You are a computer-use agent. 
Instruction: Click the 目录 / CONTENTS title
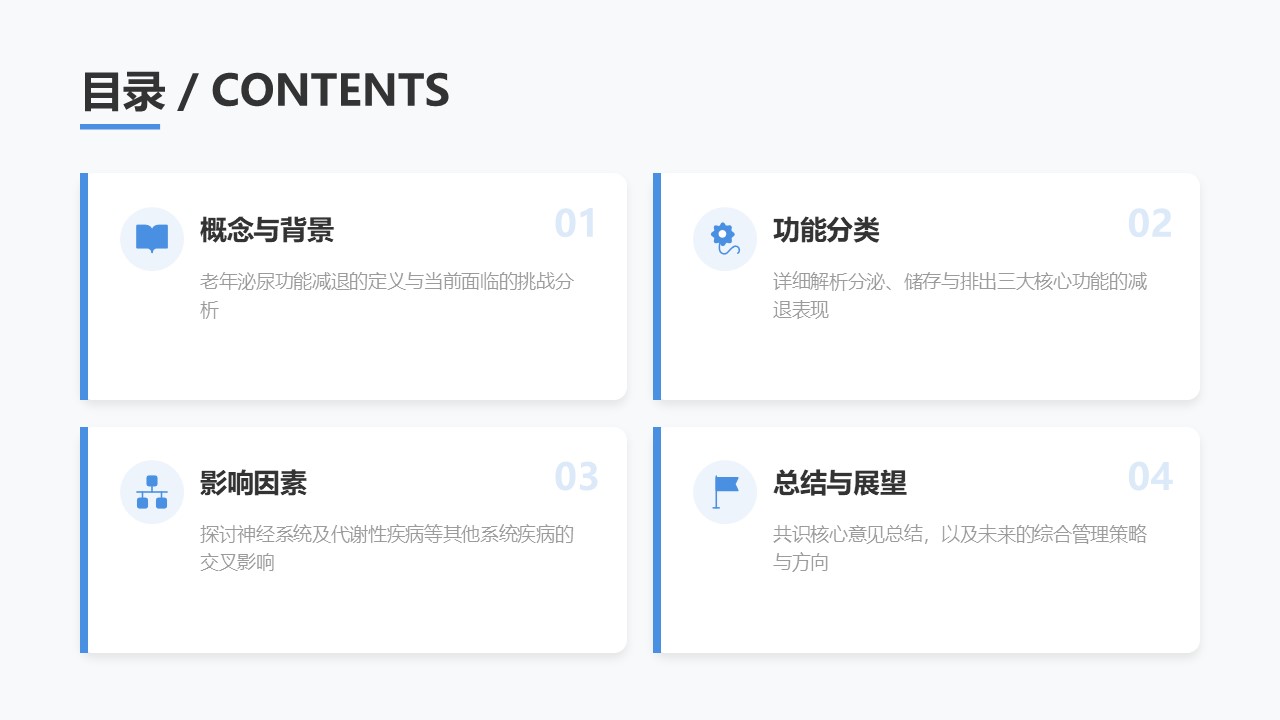pos(265,91)
